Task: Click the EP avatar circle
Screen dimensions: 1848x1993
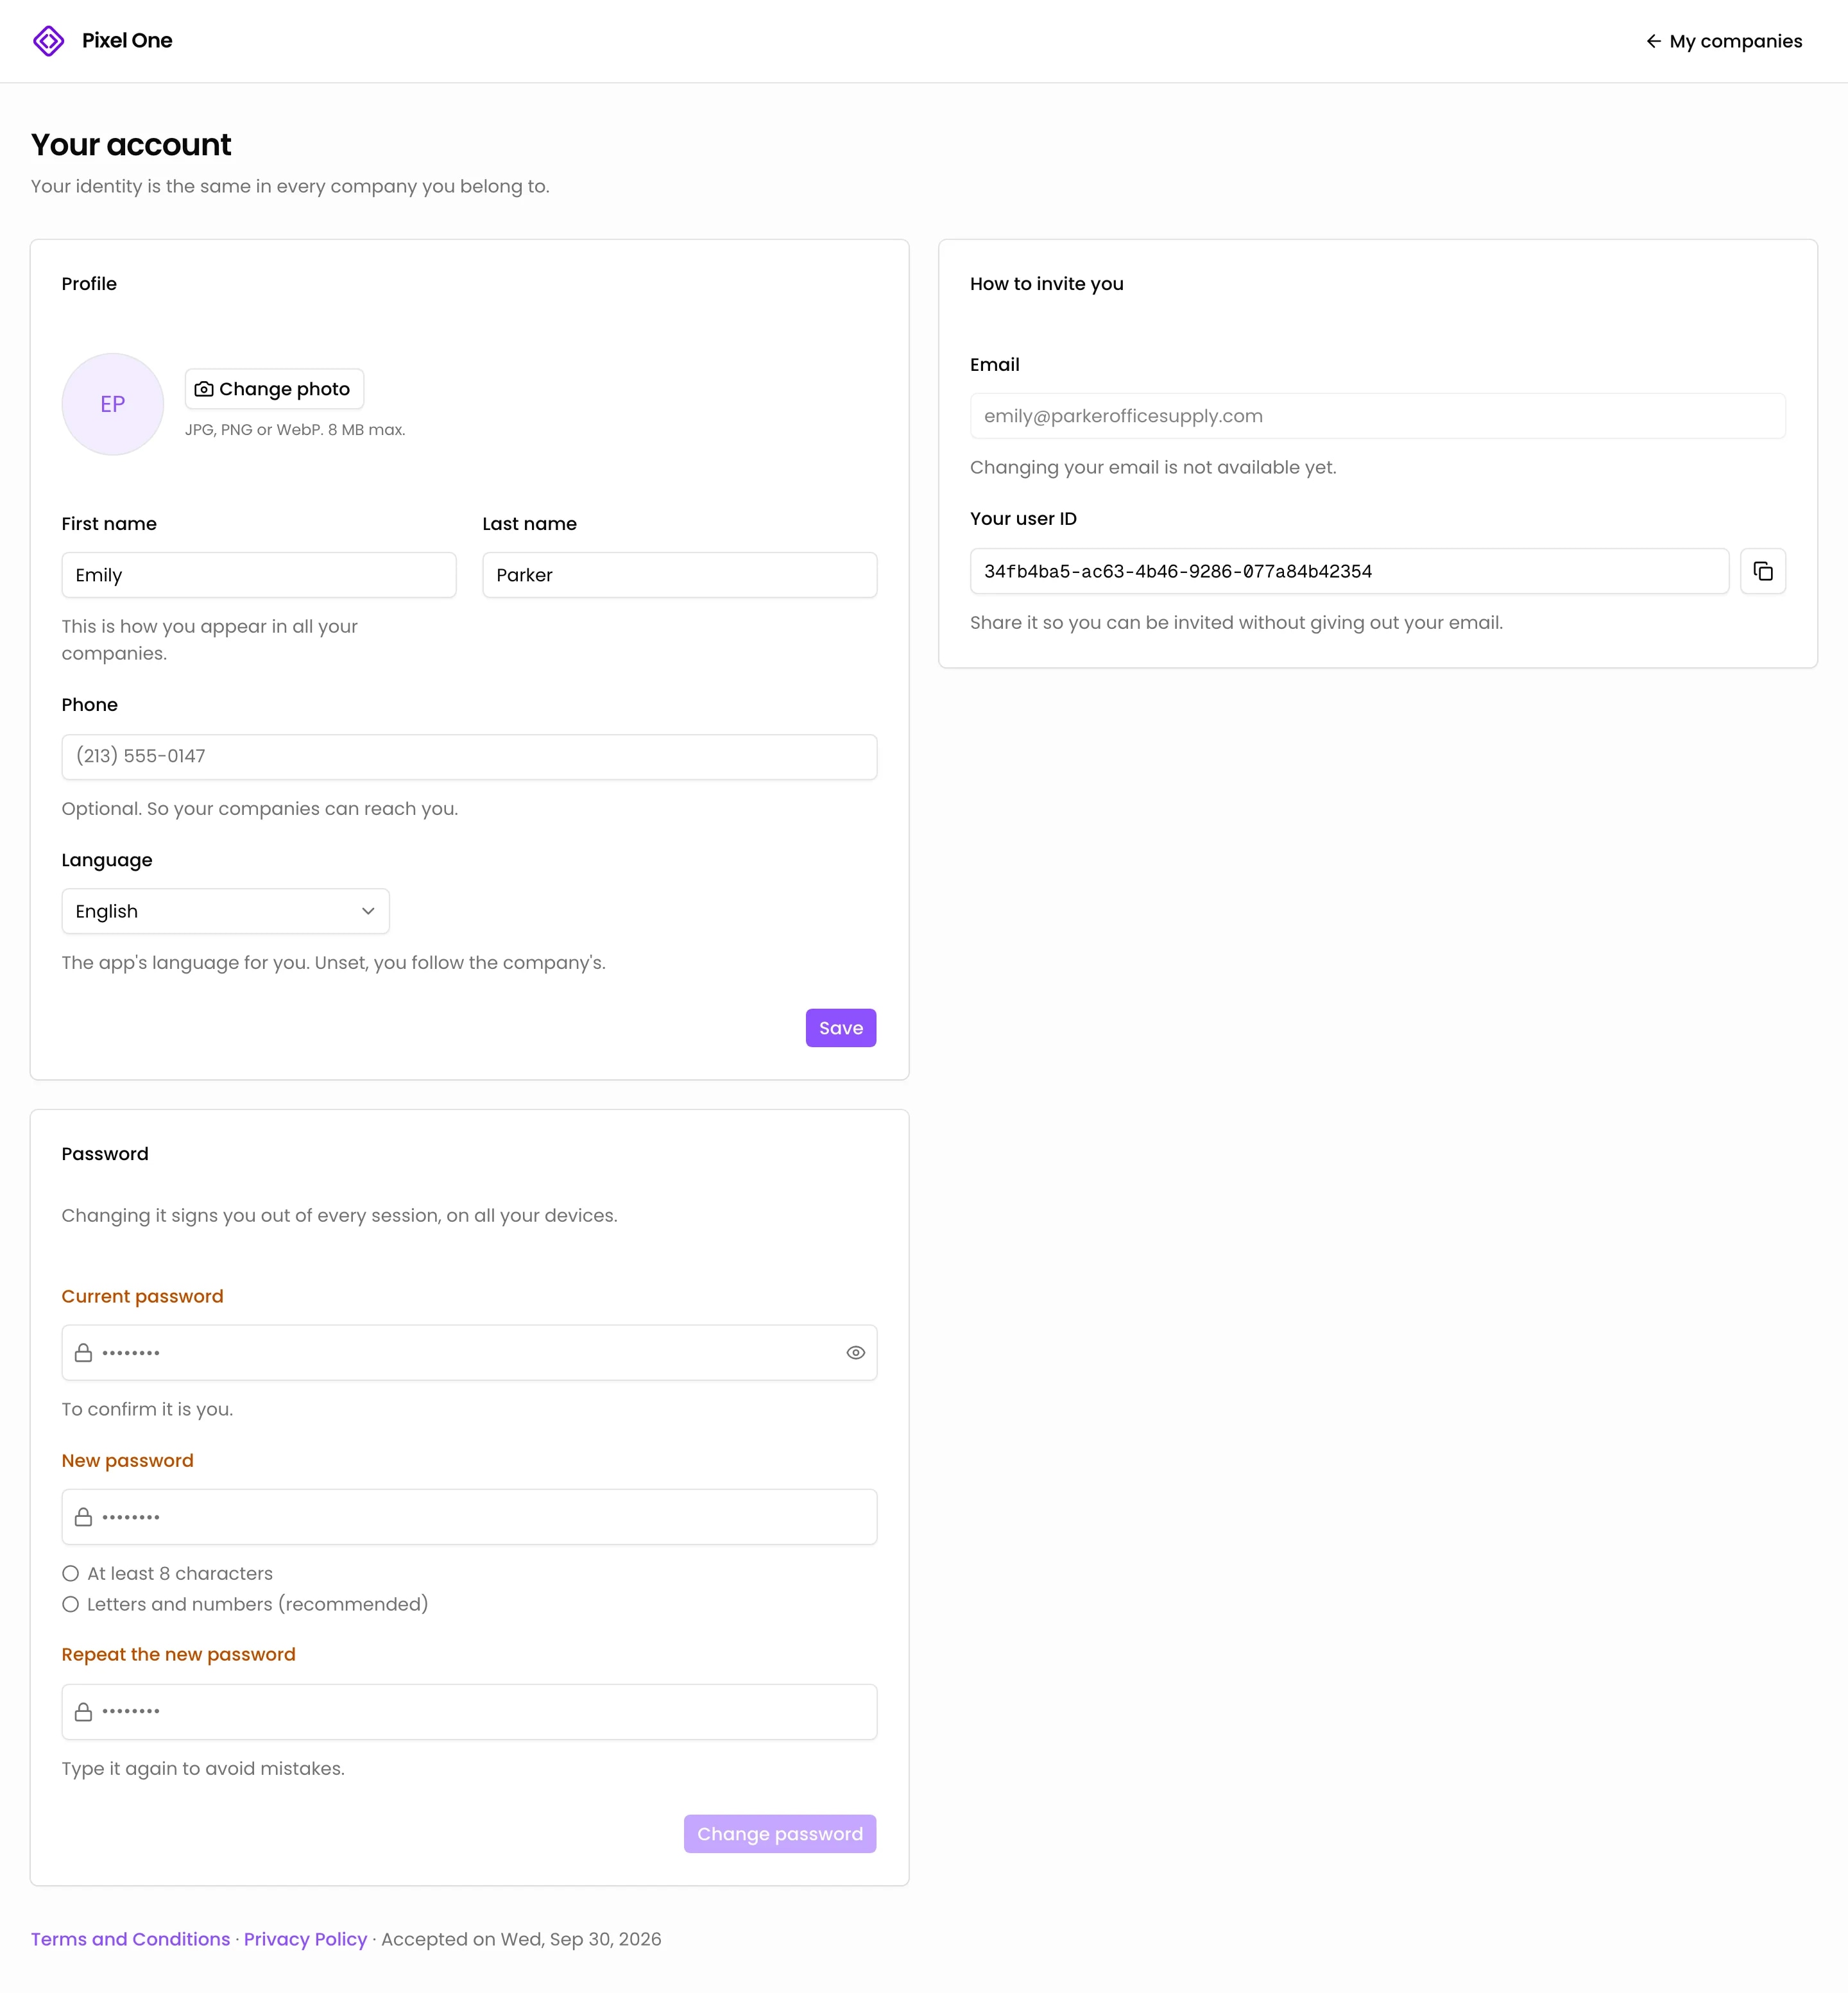Action: (x=113, y=404)
